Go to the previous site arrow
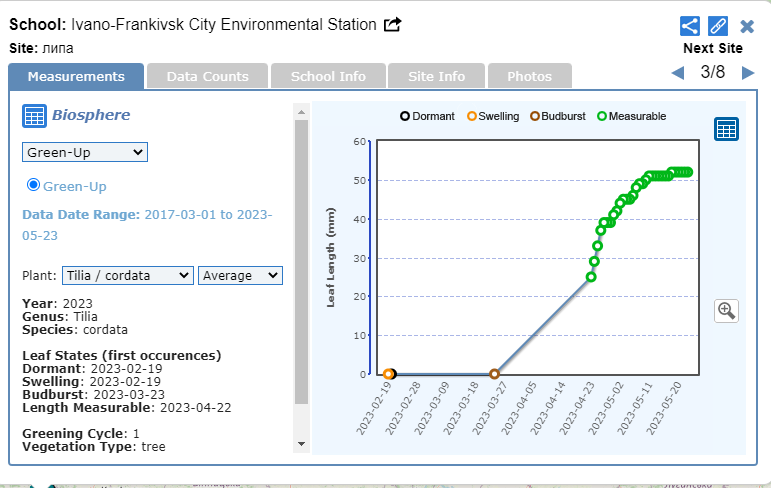771x488 pixels. coord(678,73)
